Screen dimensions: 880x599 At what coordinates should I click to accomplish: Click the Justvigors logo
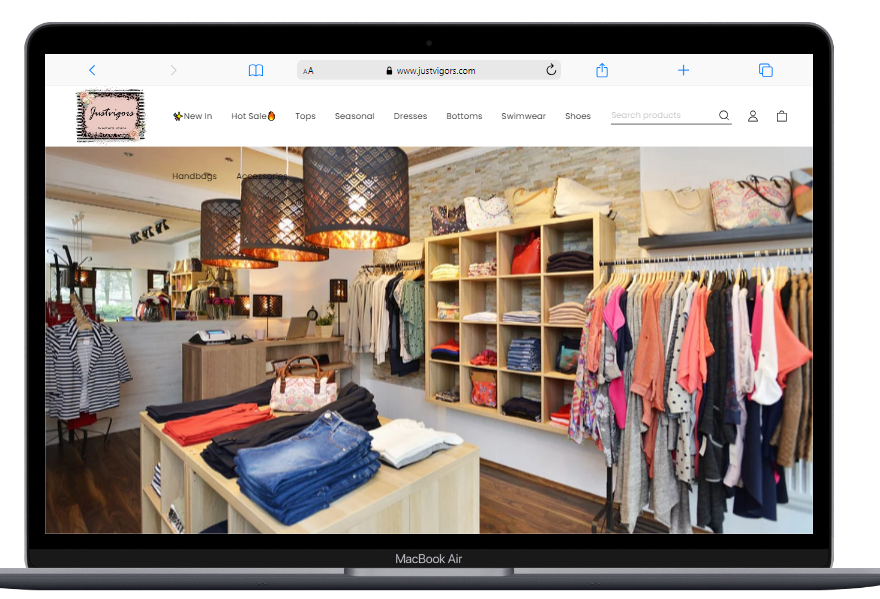tap(111, 116)
